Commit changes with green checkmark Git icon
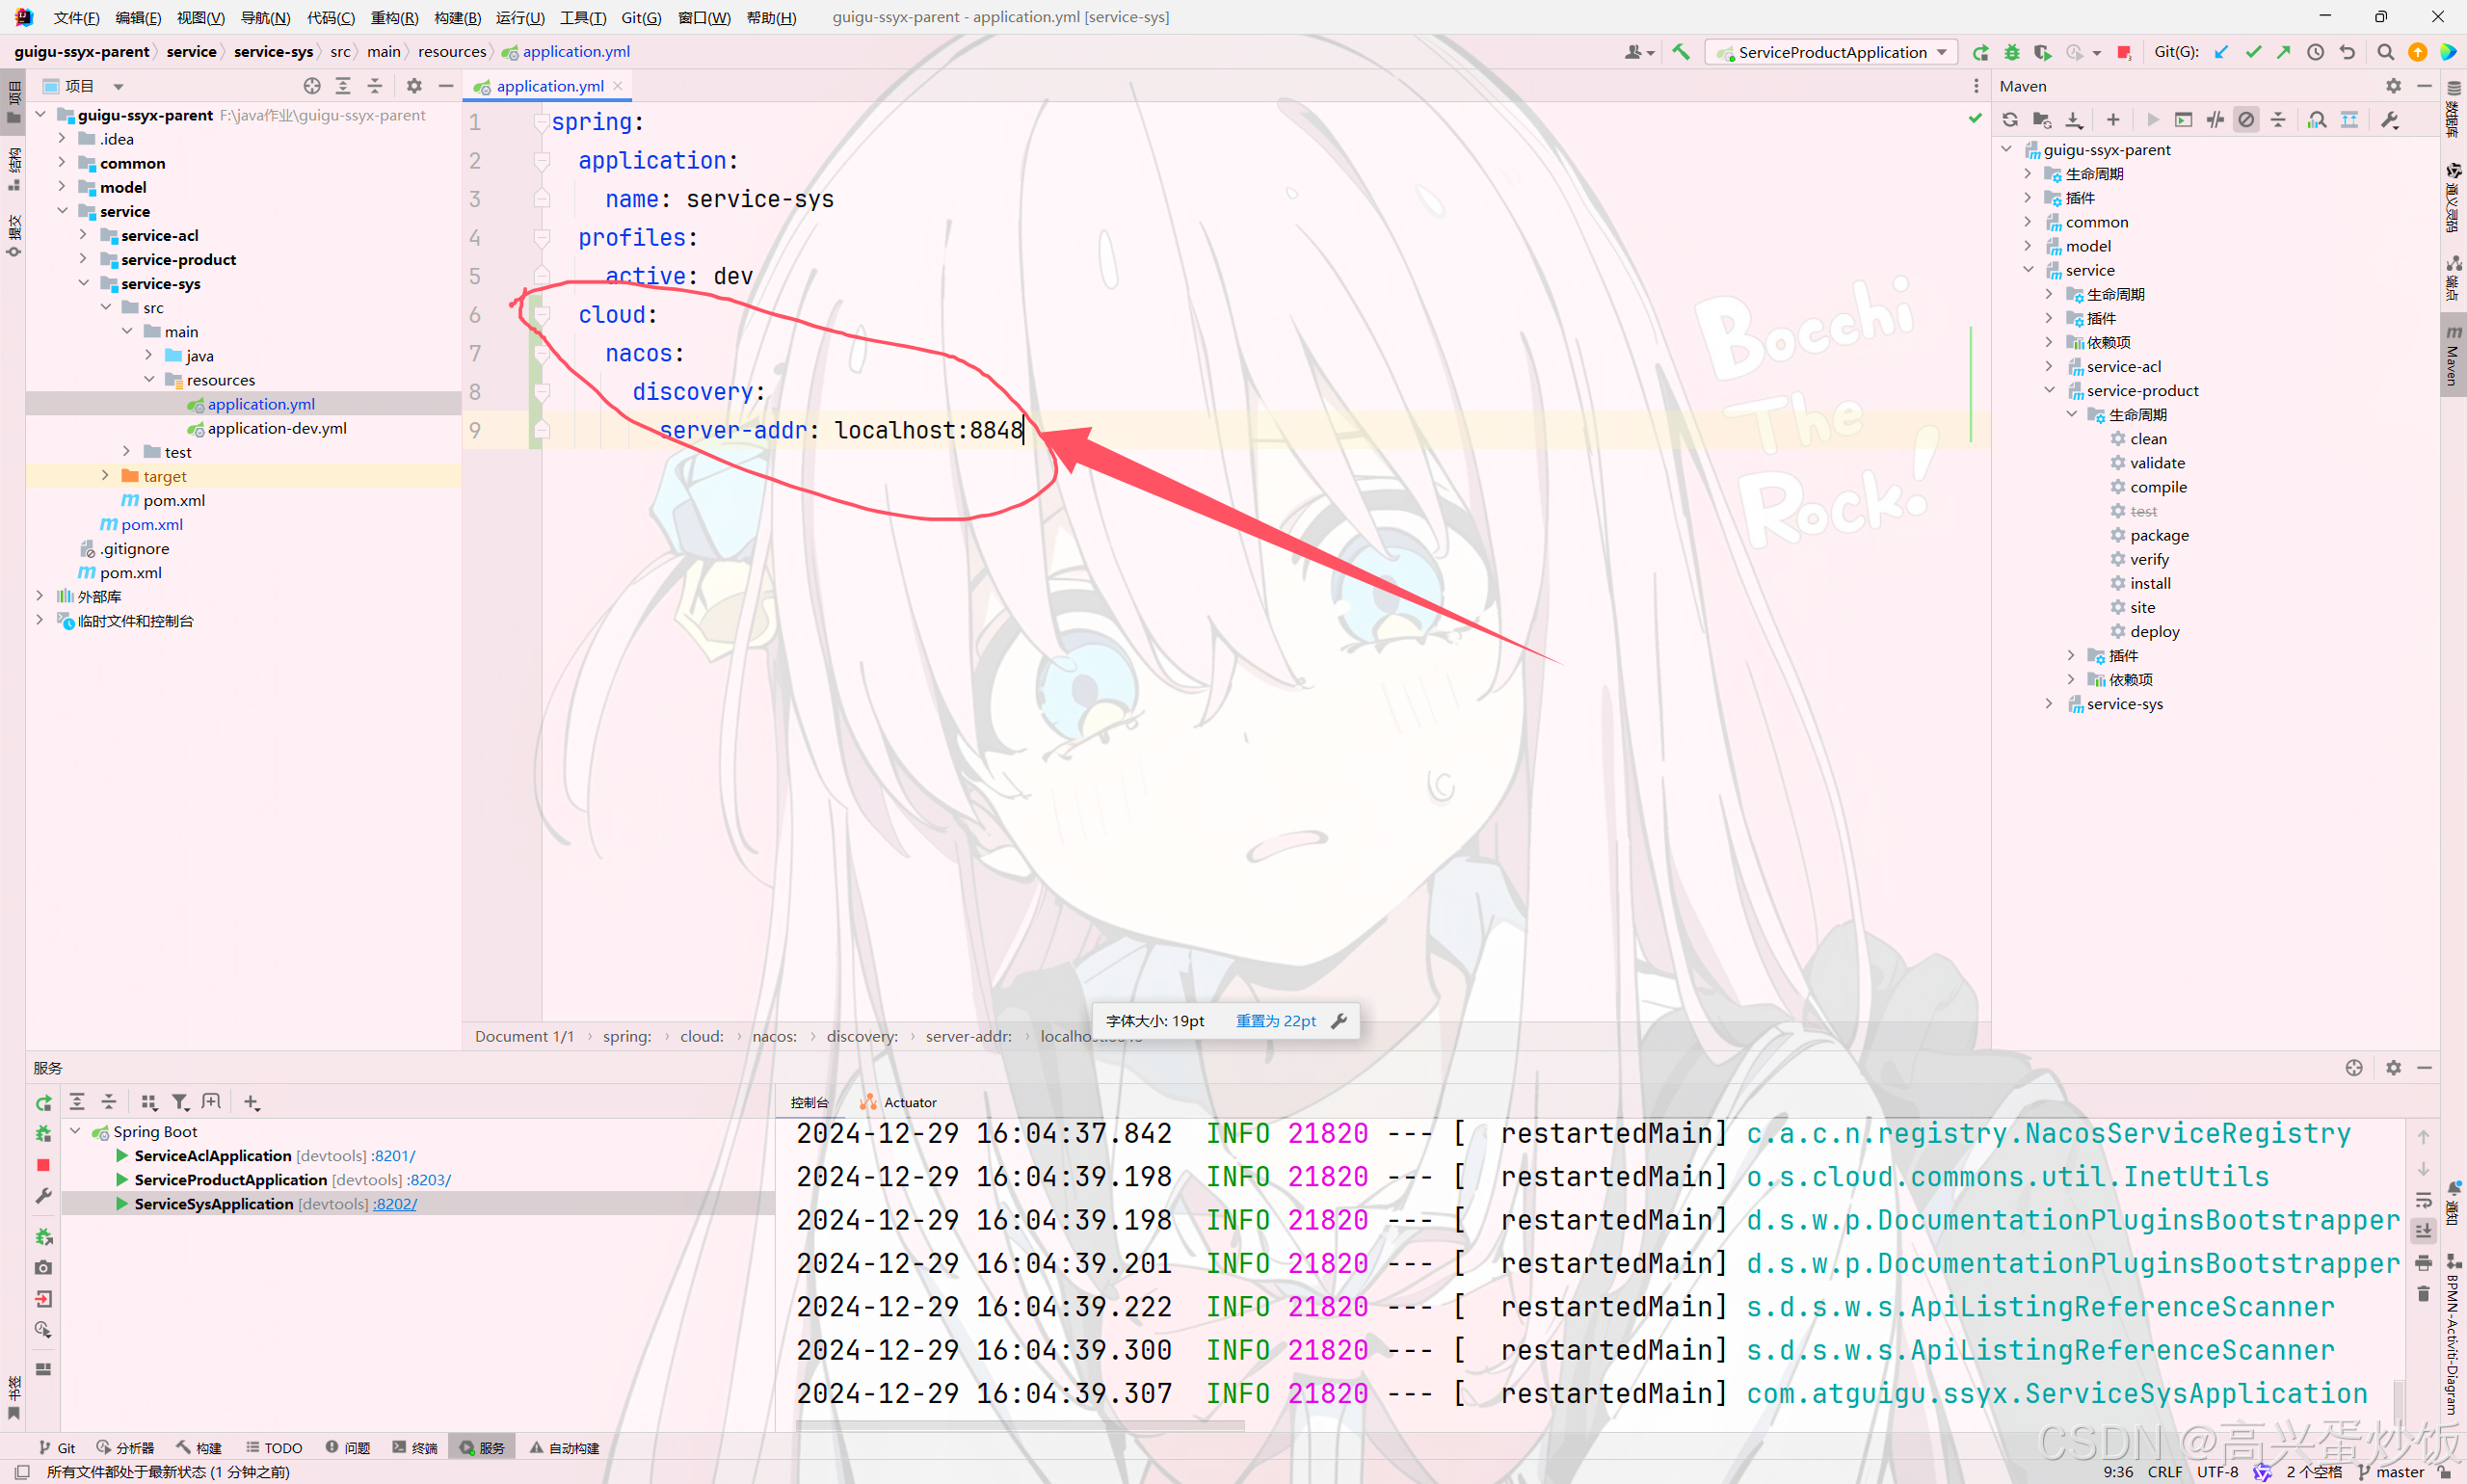 click(2253, 52)
